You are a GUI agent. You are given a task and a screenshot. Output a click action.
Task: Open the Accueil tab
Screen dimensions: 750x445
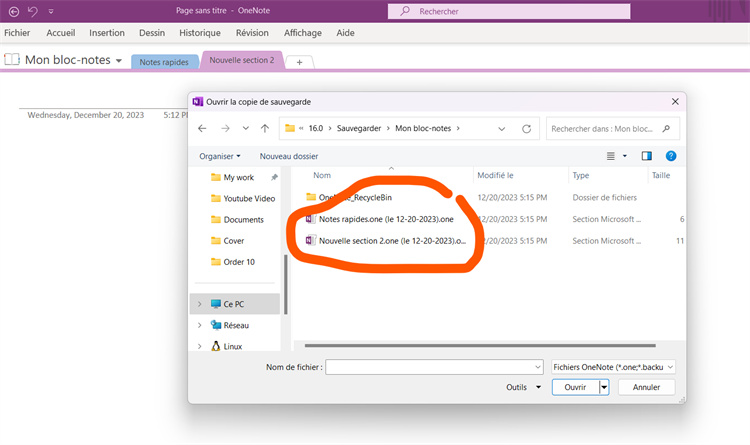61,33
